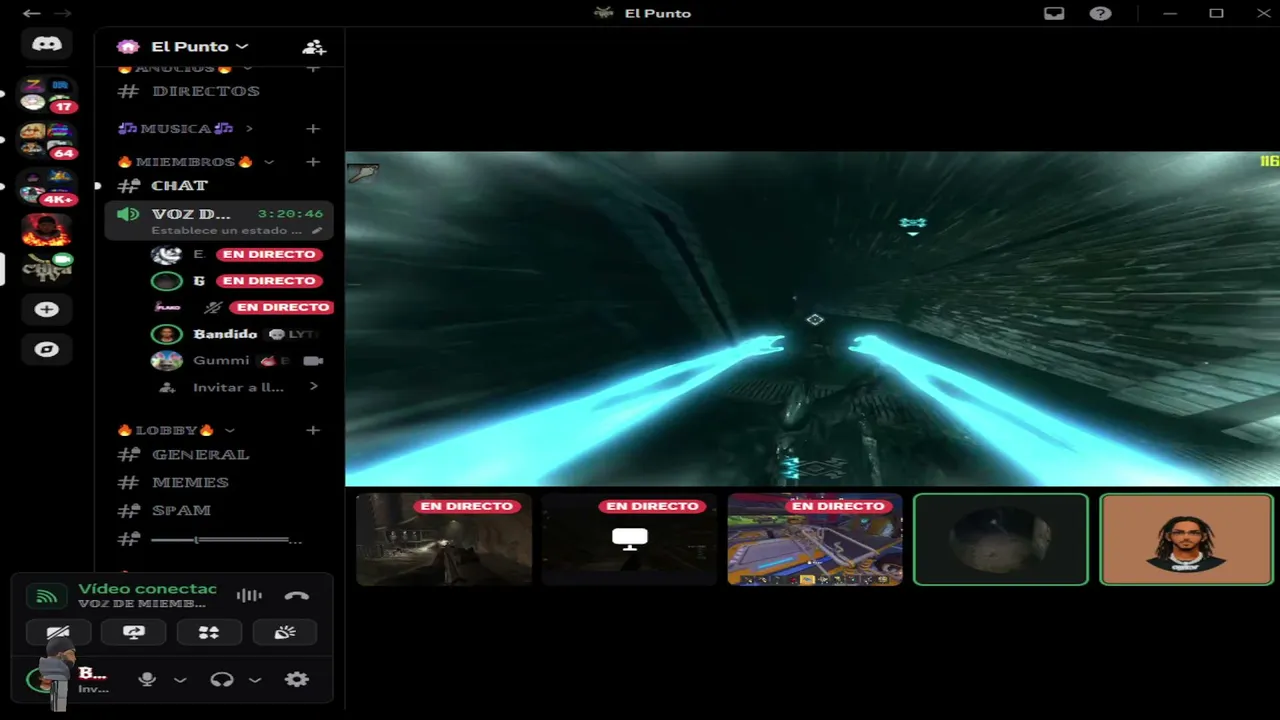1280x720 pixels.
Task: Select the Chica TV server icon
Action: pos(46,268)
